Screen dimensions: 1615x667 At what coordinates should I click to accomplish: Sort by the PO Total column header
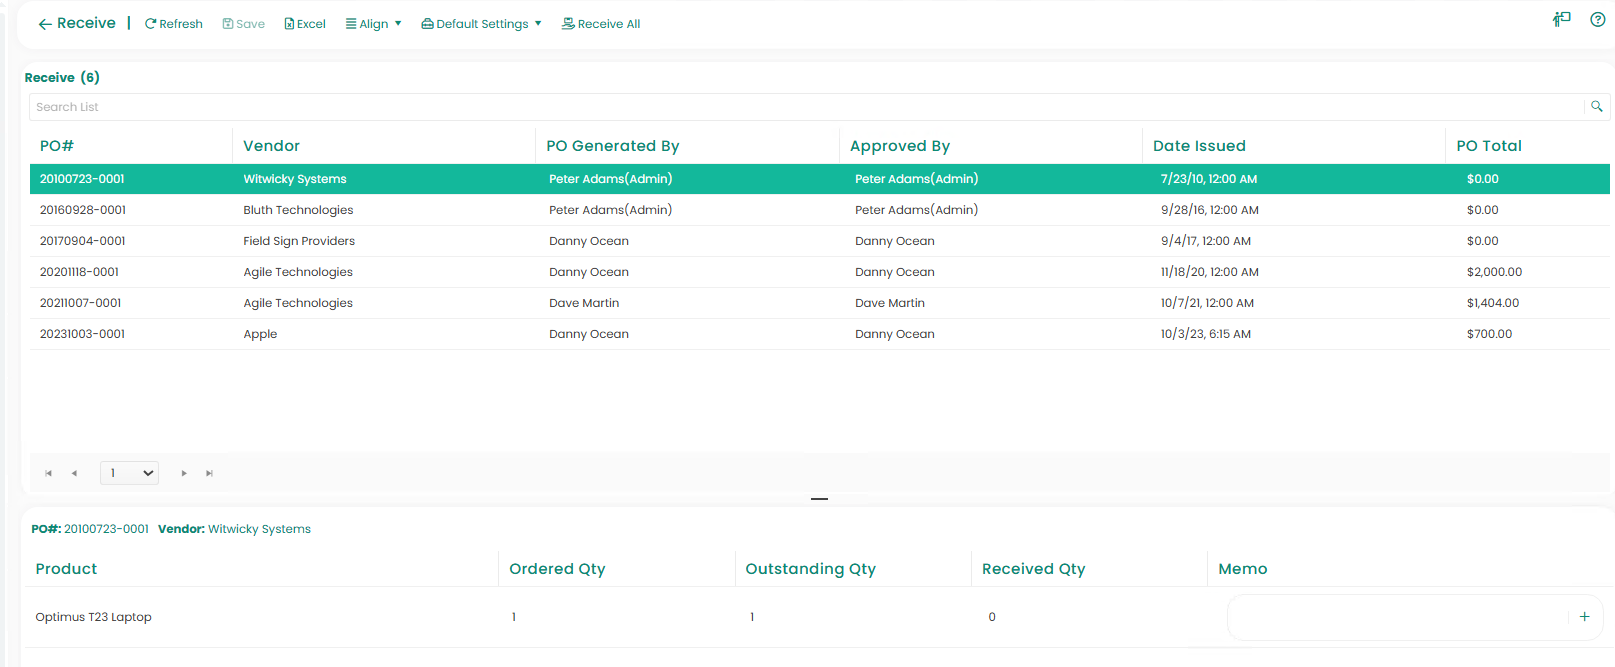pos(1488,146)
